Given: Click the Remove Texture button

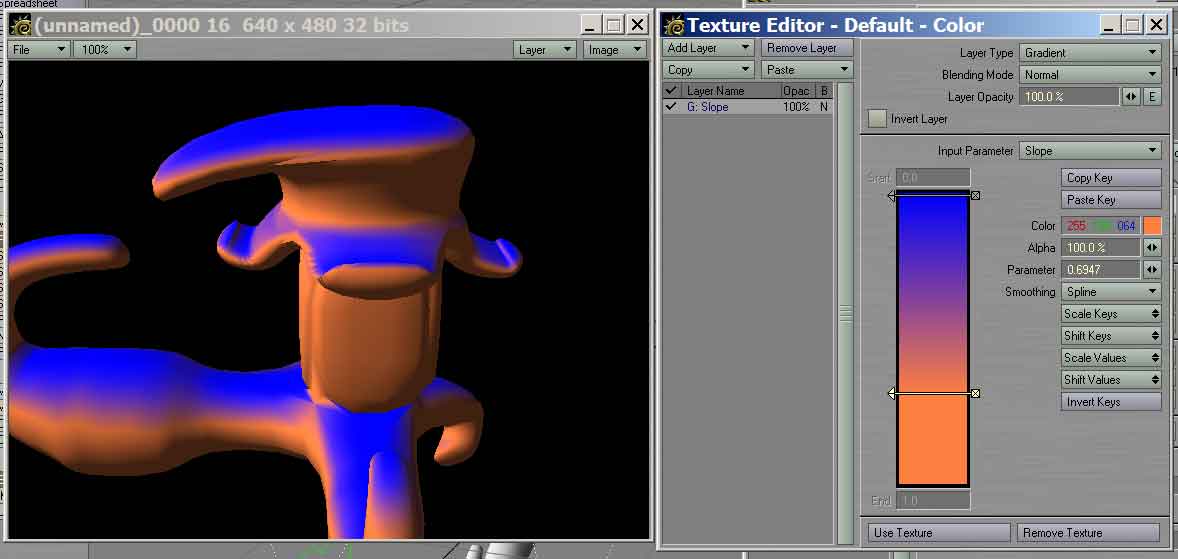Looking at the screenshot, I should [x=1089, y=533].
